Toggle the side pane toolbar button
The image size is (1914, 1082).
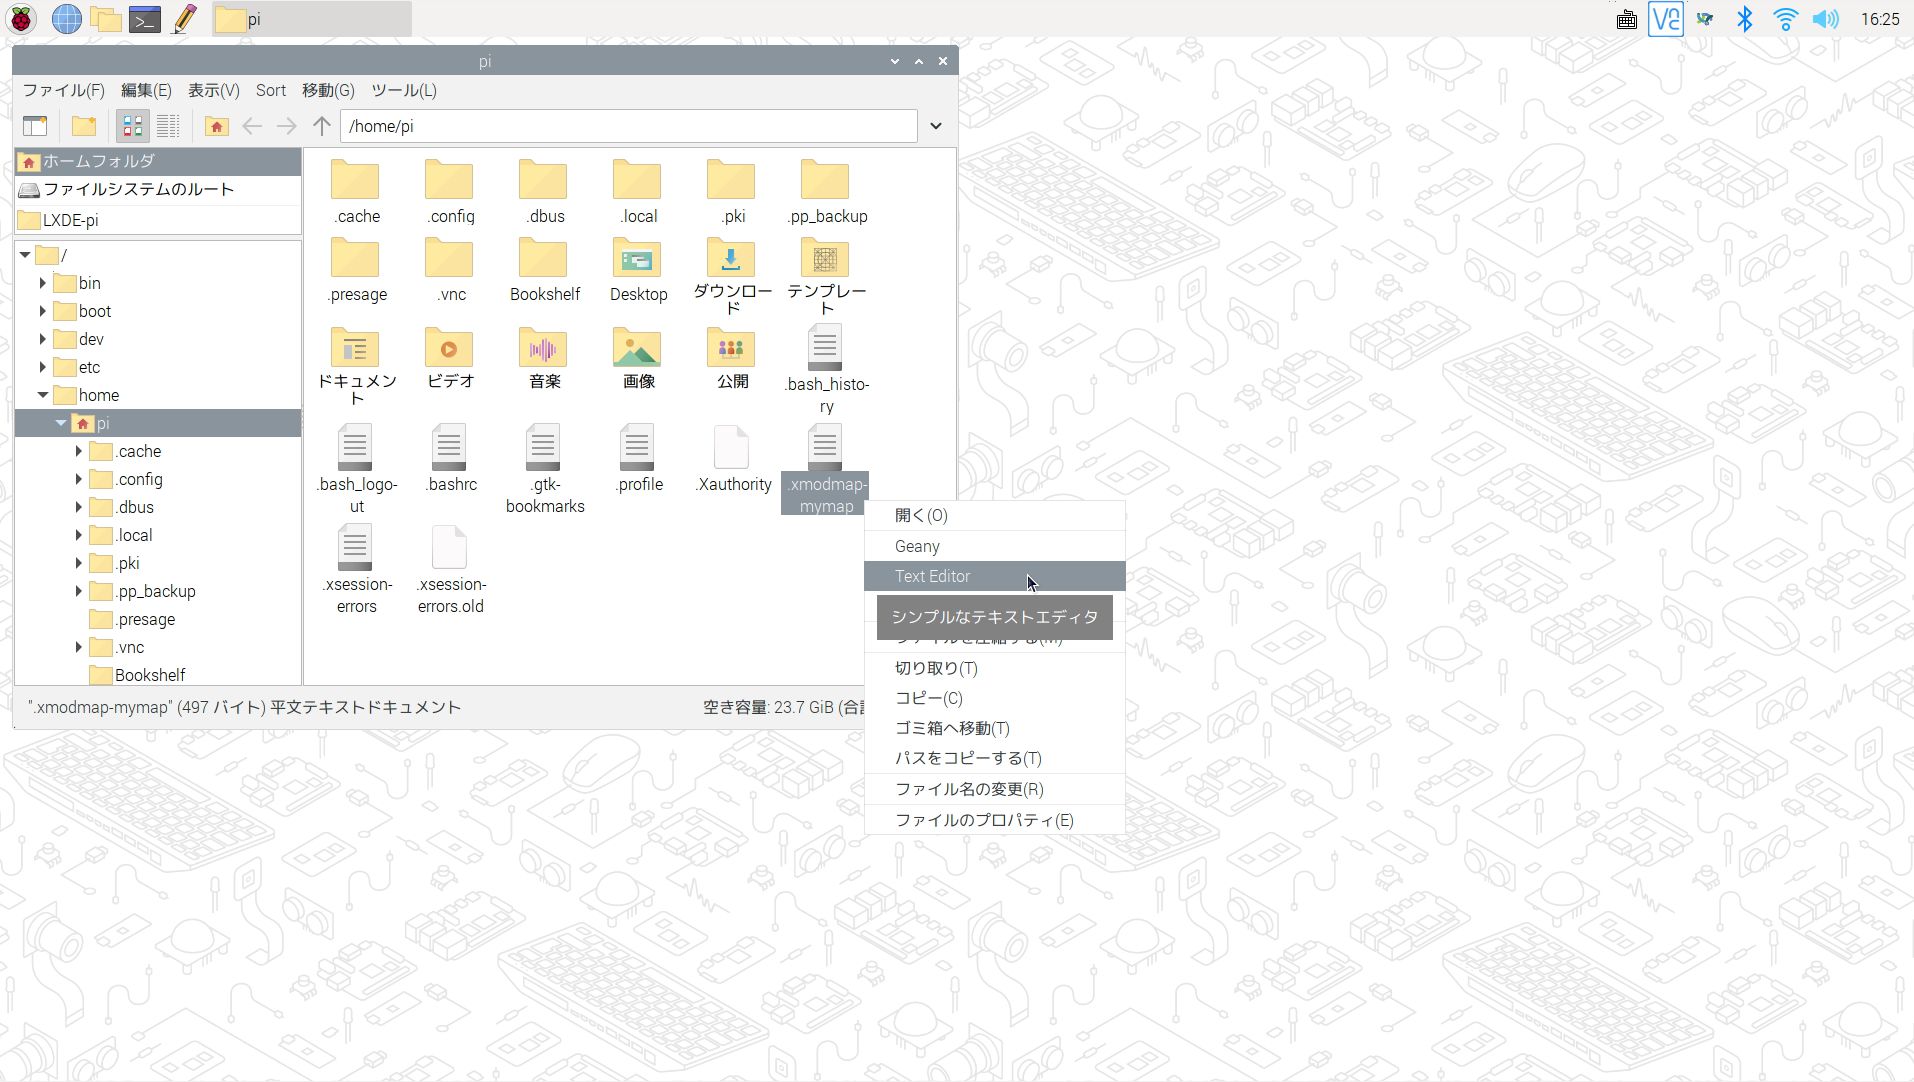click(35, 126)
